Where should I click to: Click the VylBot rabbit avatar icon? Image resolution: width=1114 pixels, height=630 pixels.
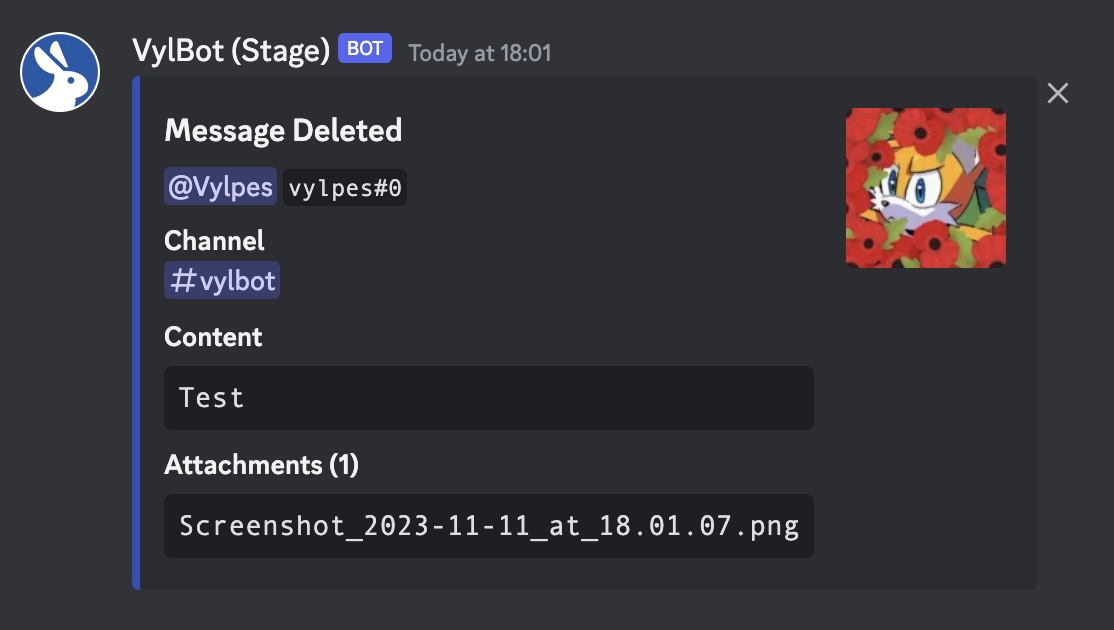[x=60, y=72]
